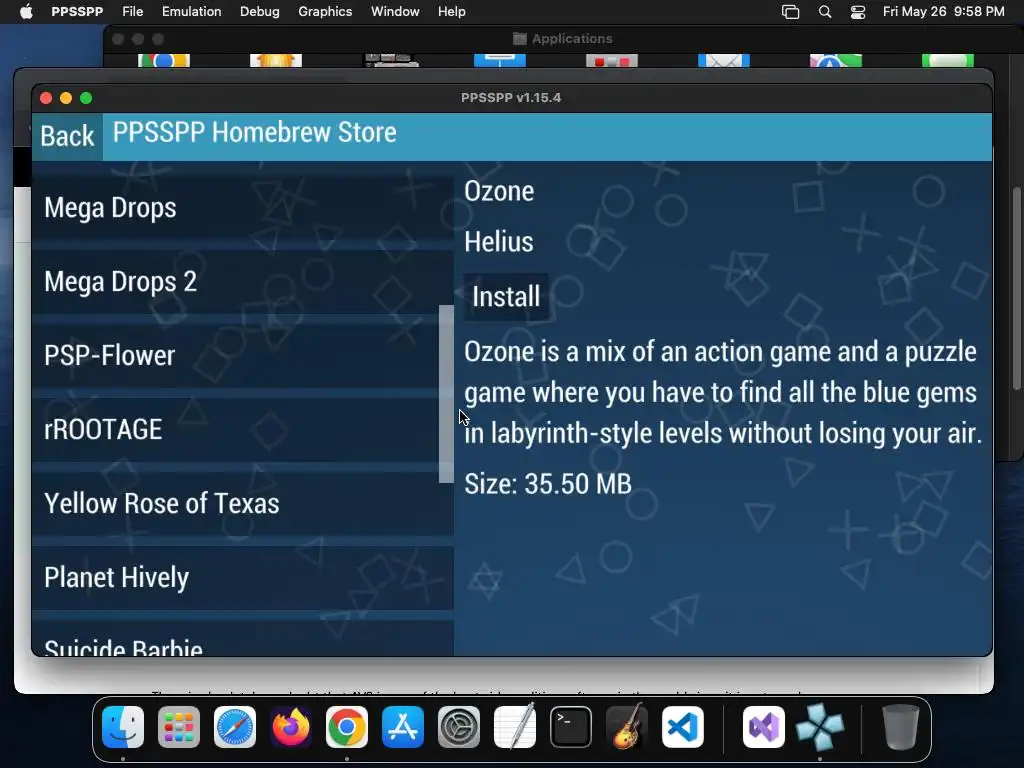
Task: Close the PPSSPP window
Action: coord(46,98)
